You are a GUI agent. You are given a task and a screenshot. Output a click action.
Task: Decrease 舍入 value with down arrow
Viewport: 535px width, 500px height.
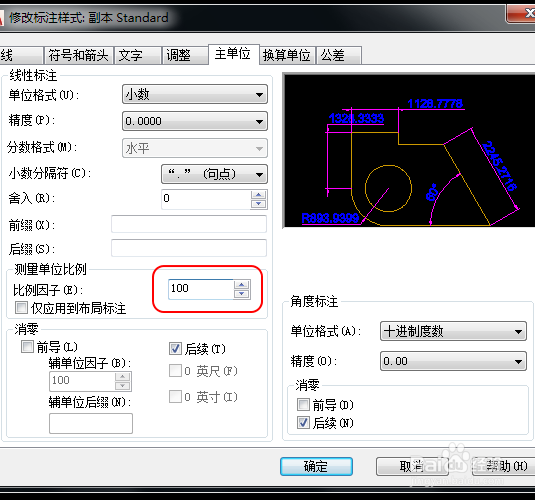pos(258,204)
